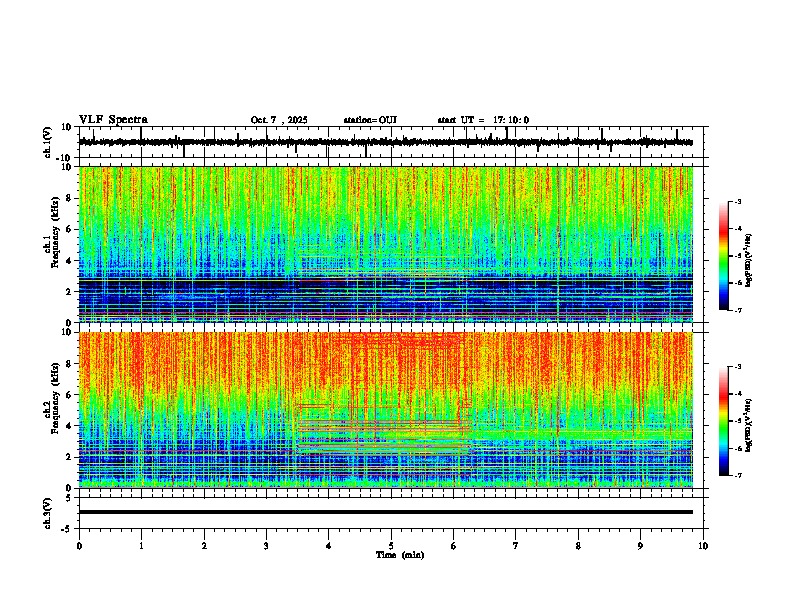Click the "4" frequency tick of ch.2 spectrogram

(x=69, y=426)
